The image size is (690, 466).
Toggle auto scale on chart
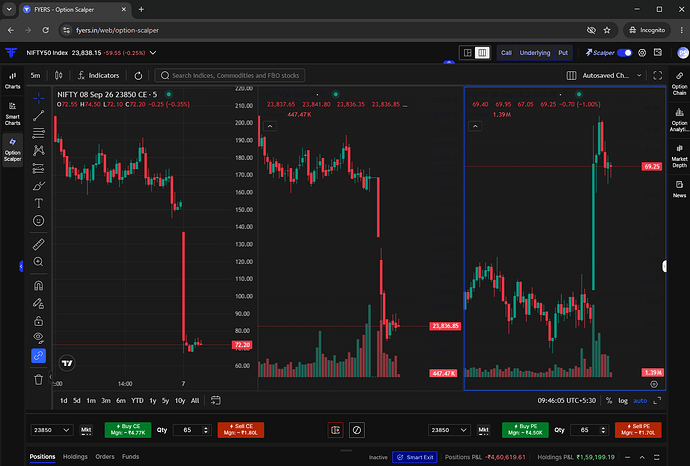coord(640,400)
